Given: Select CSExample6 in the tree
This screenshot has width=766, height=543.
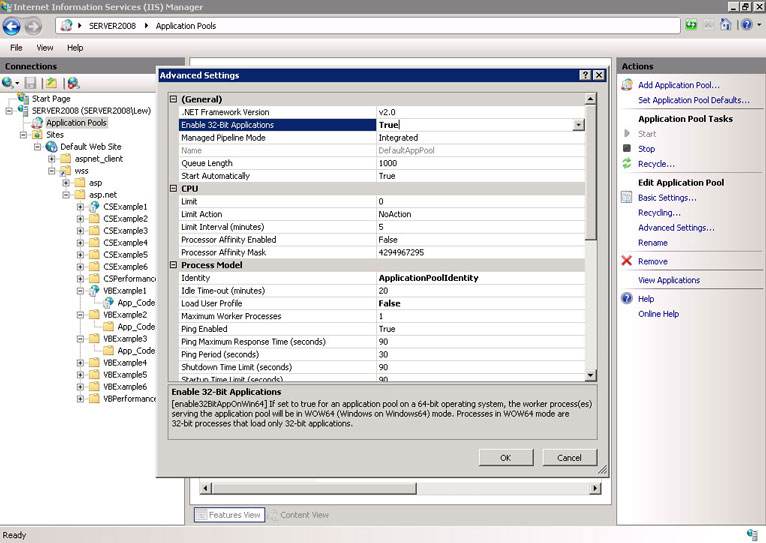Looking at the screenshot, I should [125, 267].
